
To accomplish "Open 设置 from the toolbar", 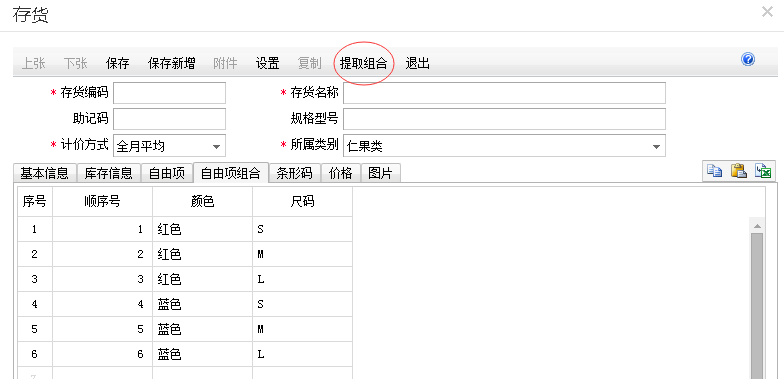I will click(x=268, y=64).
